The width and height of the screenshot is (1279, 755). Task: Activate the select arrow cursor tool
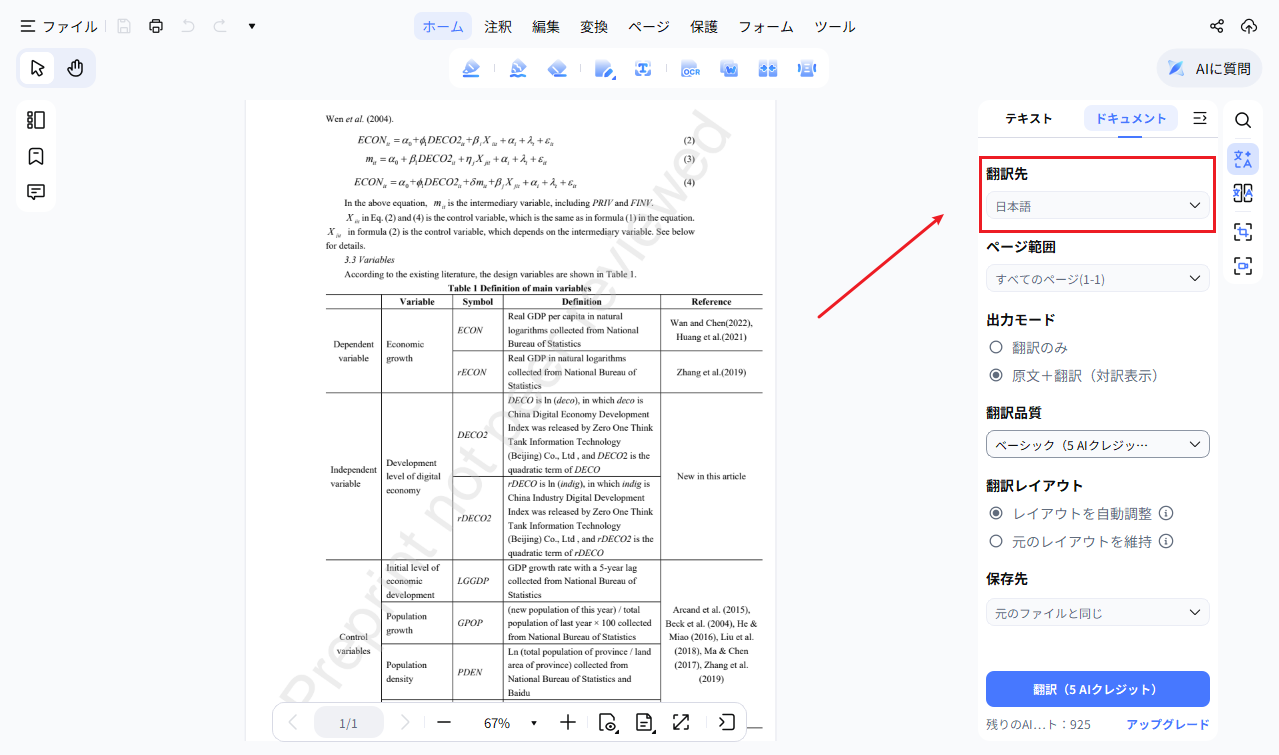click(38, 68)
